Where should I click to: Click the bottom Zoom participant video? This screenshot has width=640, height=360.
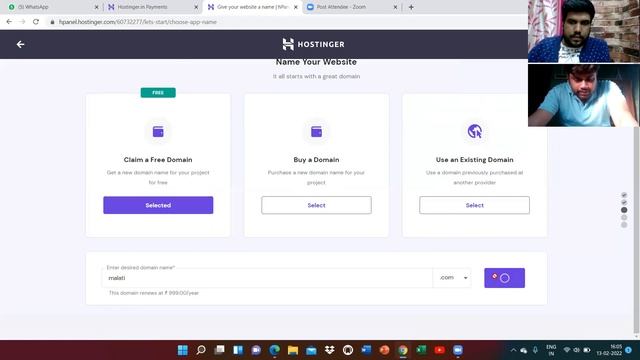click(x=584, y=95)
